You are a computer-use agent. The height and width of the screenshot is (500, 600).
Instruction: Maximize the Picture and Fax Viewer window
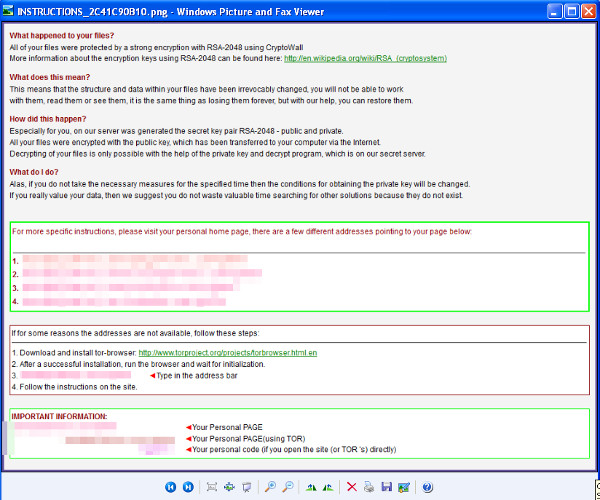click(x=570, y=11)
